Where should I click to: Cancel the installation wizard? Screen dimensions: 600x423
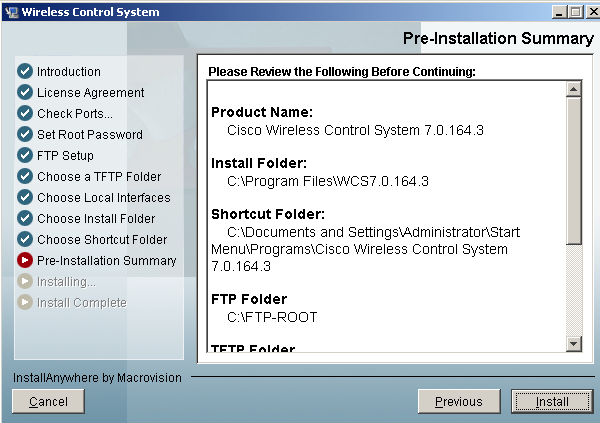(48, 402)
